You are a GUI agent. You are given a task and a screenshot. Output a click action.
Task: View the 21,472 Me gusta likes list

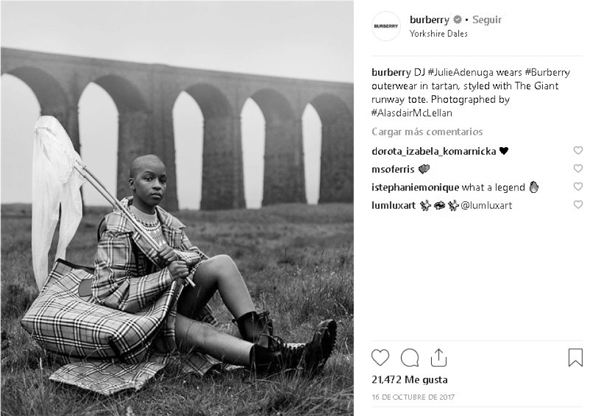pos(409,380)
